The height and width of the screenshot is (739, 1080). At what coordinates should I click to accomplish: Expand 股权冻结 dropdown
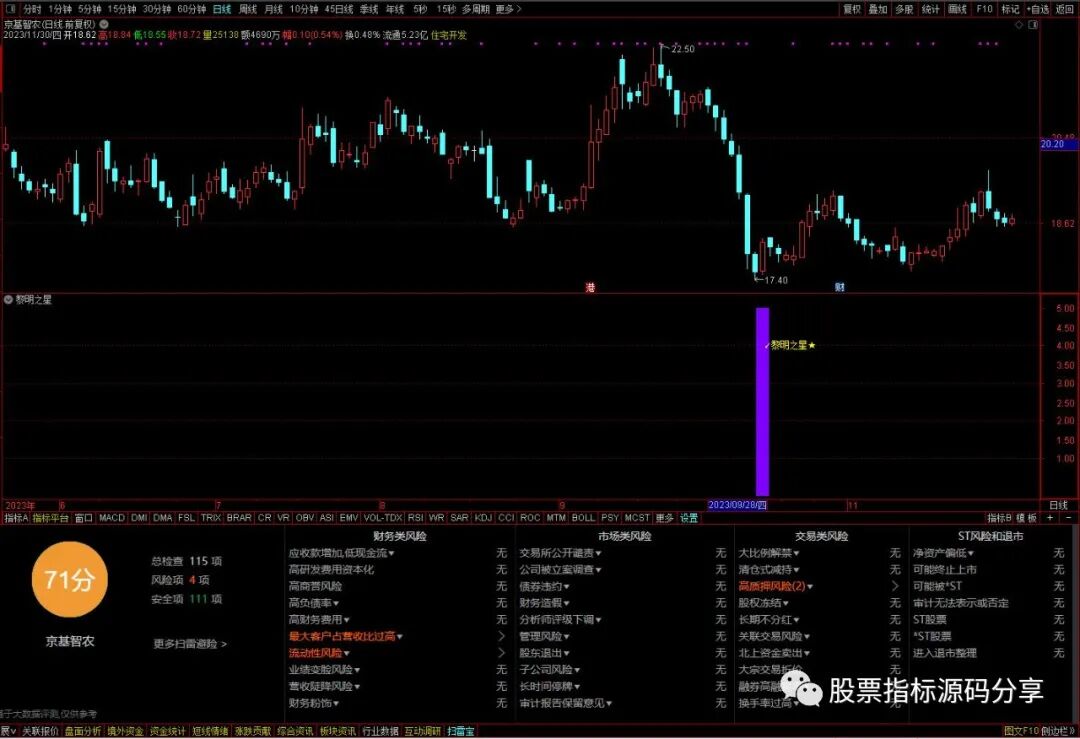(x=785, y=603)
